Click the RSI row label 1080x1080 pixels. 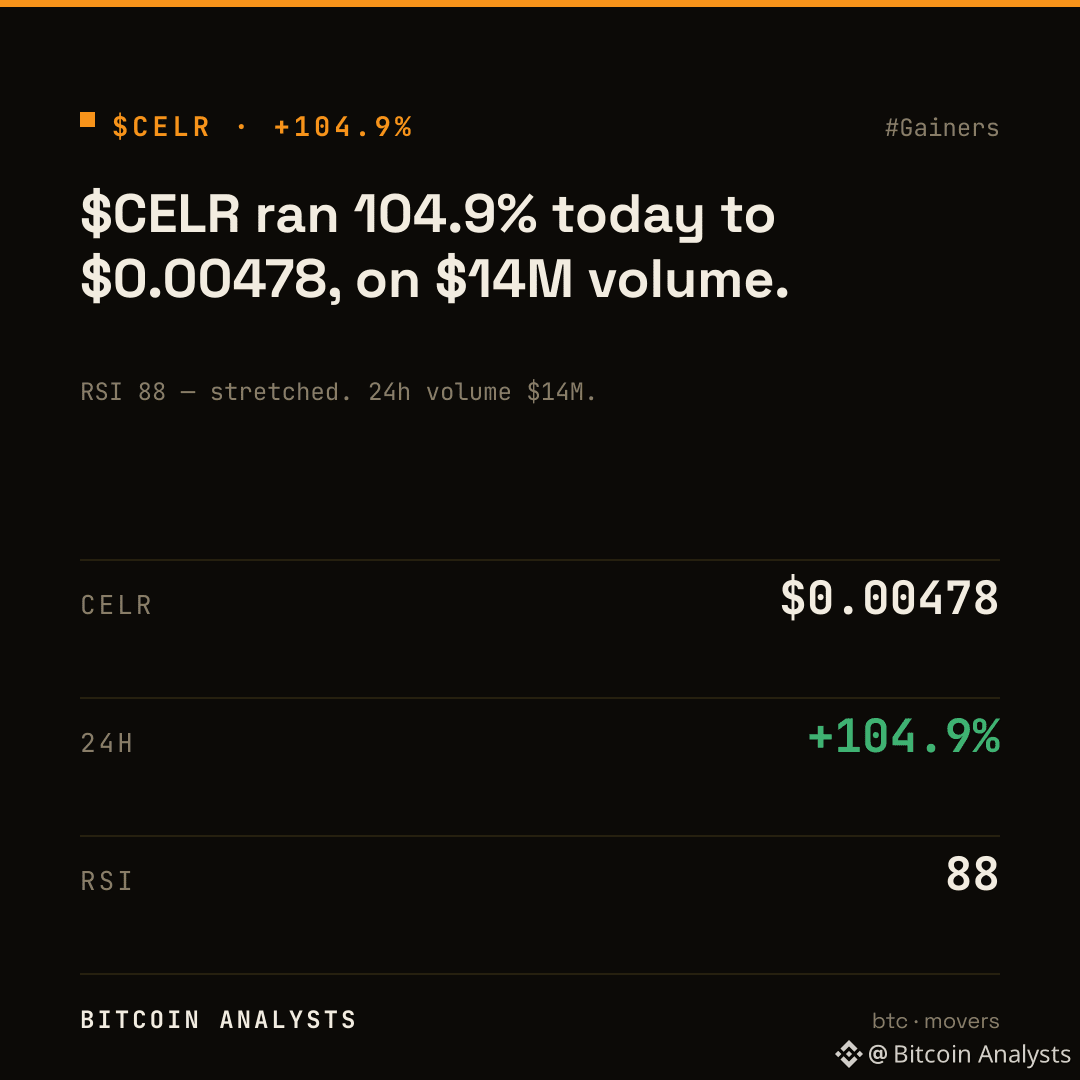click(106, 881)
